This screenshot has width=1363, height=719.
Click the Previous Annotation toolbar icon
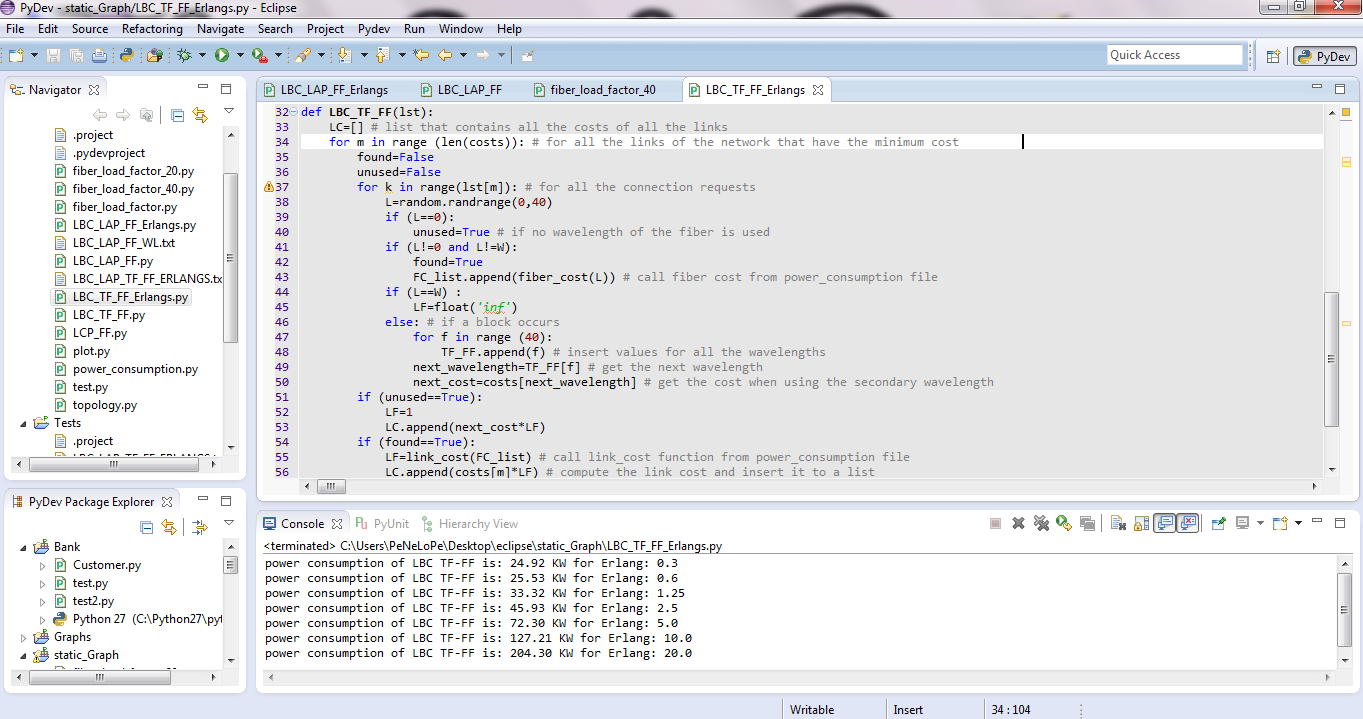[x=382, y=55]
